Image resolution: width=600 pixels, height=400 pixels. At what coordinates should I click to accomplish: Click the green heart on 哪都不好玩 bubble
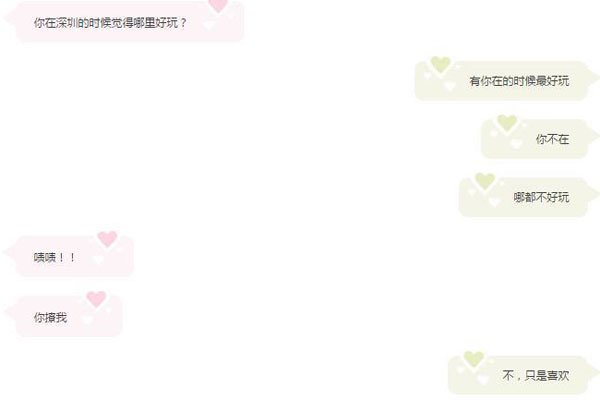point(485,181)
